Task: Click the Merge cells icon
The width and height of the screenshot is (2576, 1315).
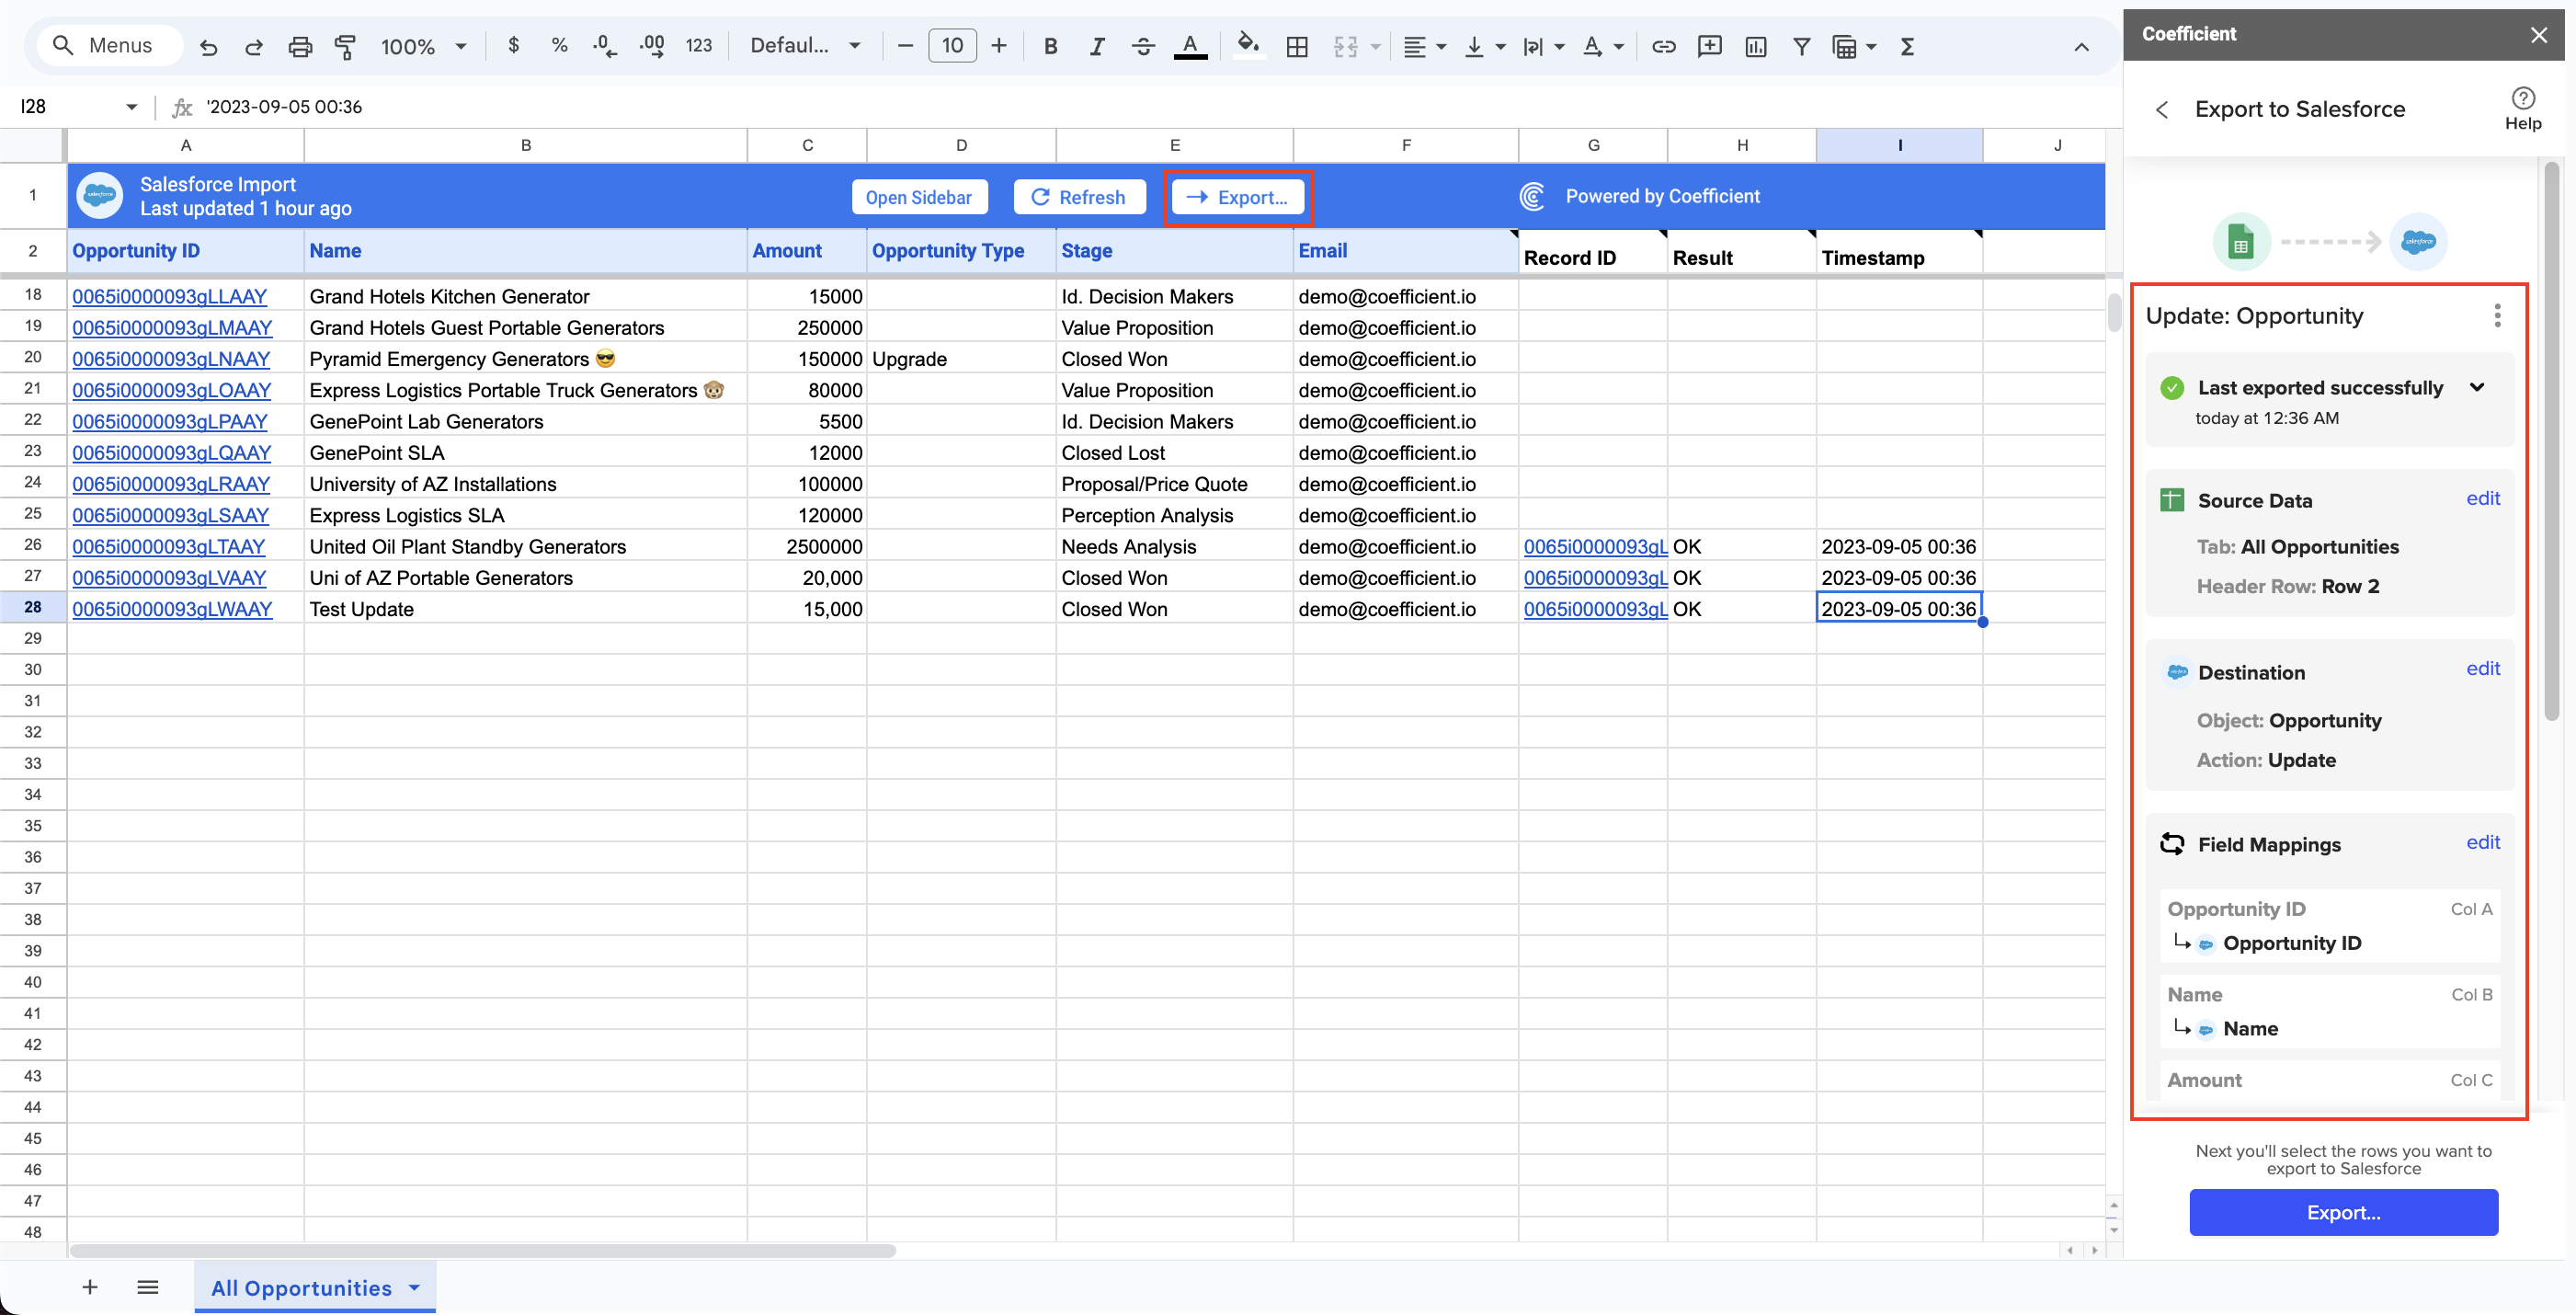Action: (1346, 46)
